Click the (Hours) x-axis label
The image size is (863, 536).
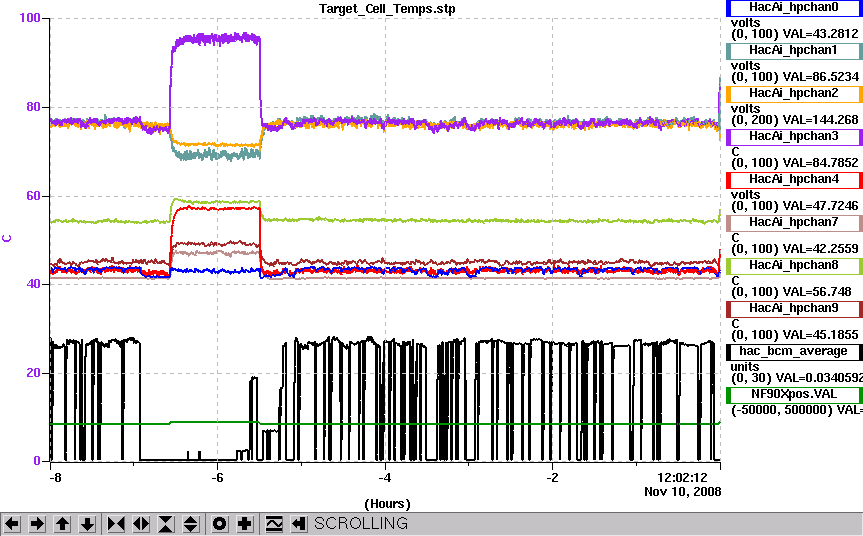[387, 504]
